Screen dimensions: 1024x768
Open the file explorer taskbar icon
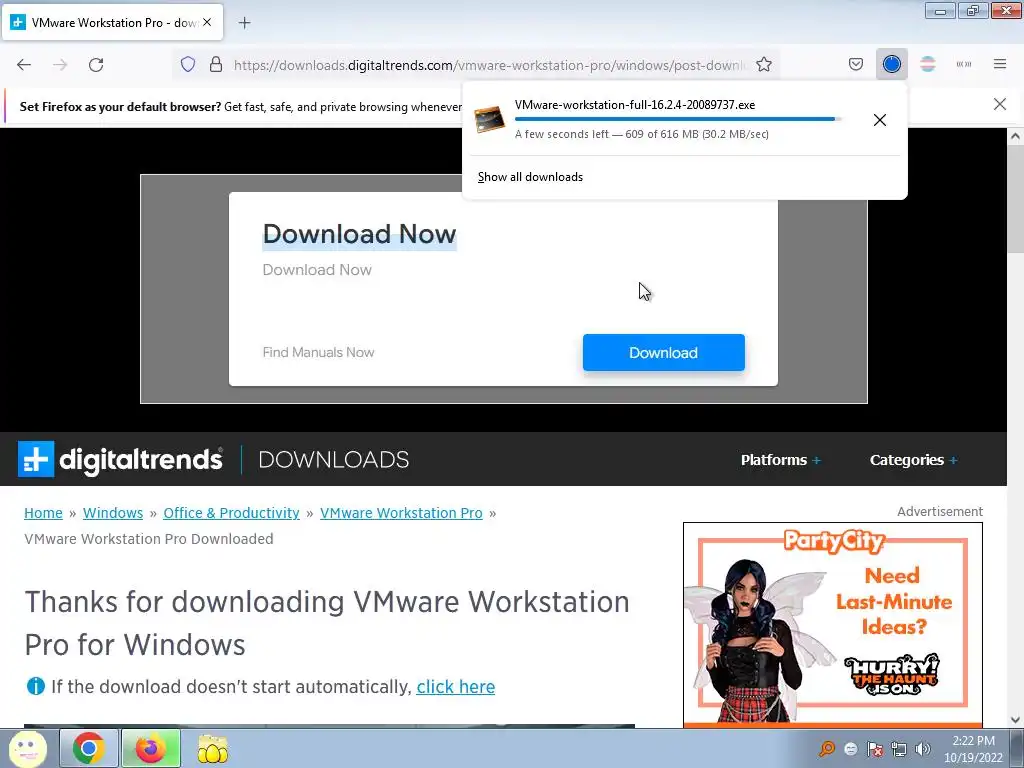[x=212, y=749]
